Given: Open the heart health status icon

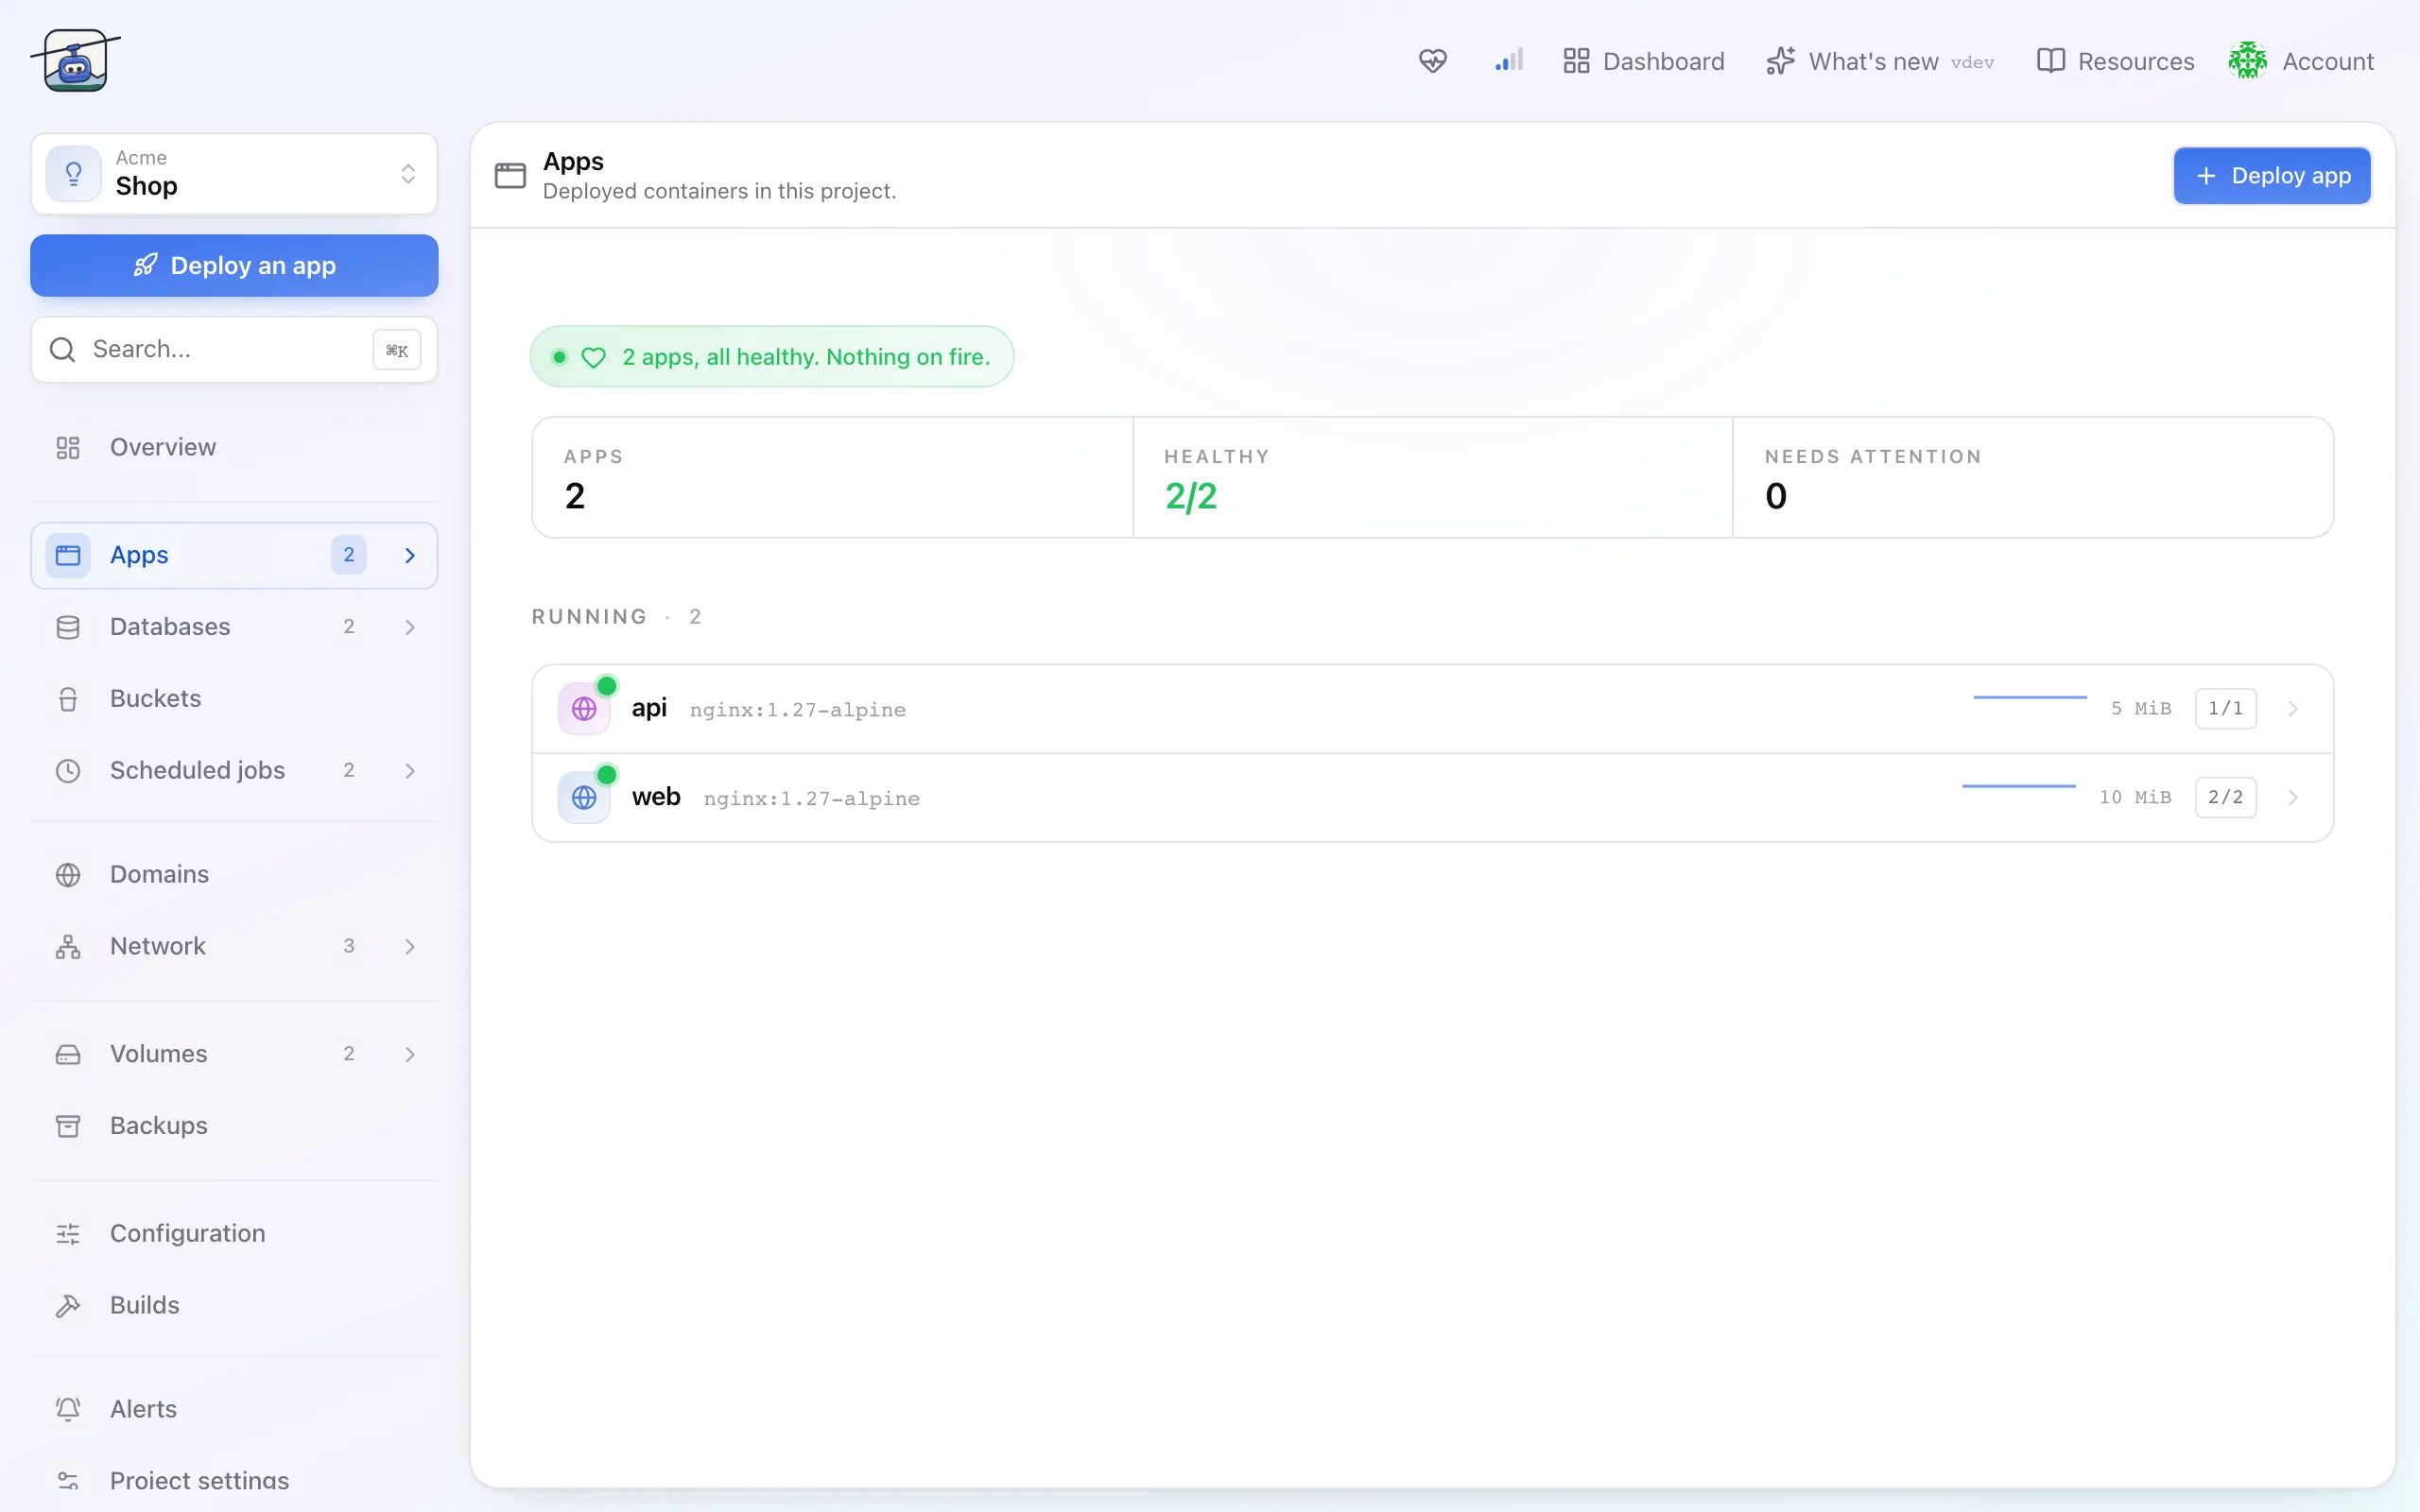Looking at the screenshot, I should coord(1432,61).
